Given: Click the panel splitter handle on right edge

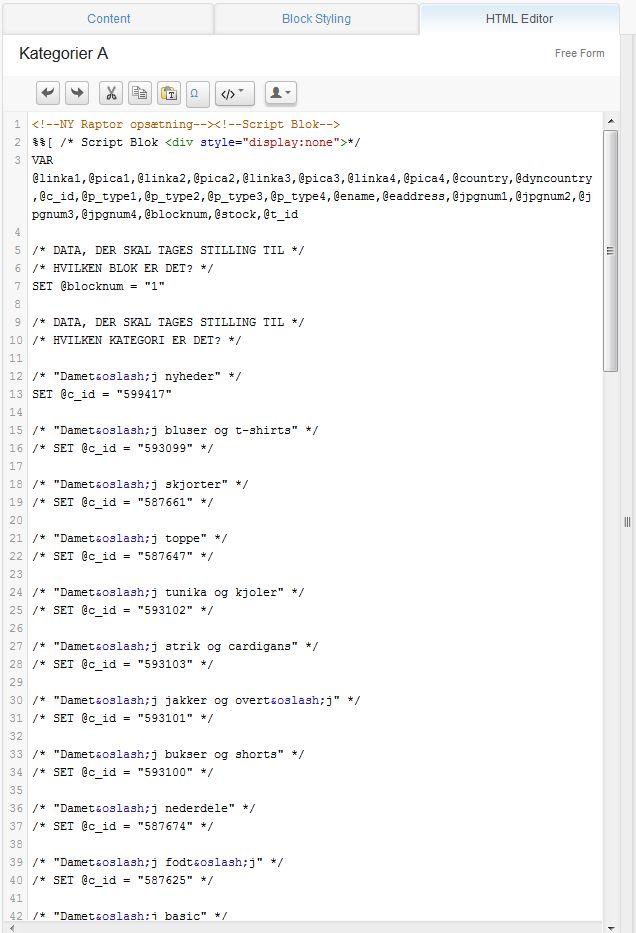Looking at the screenshot, I should coord(627,522).
